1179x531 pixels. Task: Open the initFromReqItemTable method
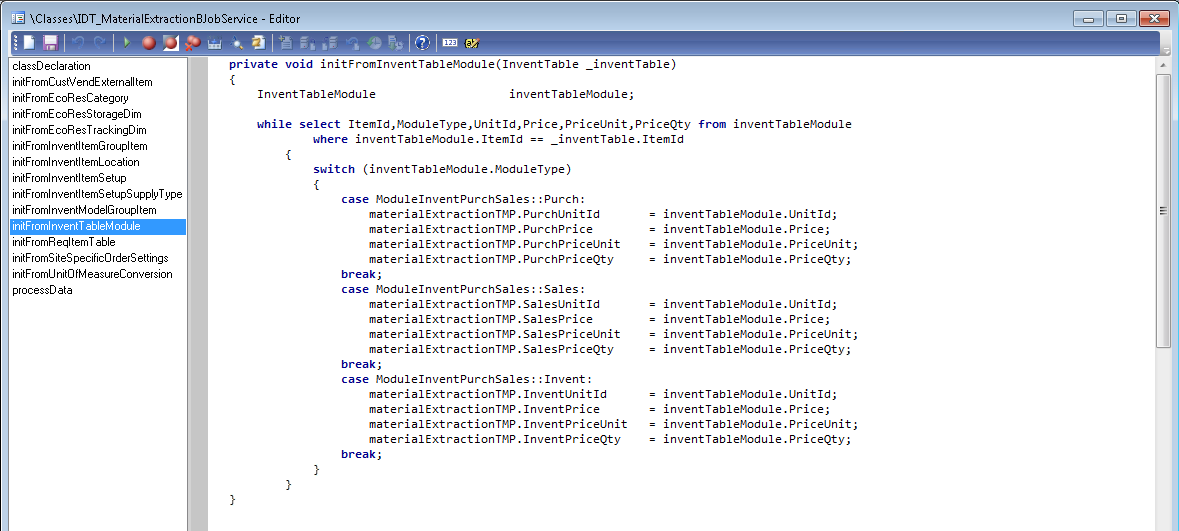point(64,242)
